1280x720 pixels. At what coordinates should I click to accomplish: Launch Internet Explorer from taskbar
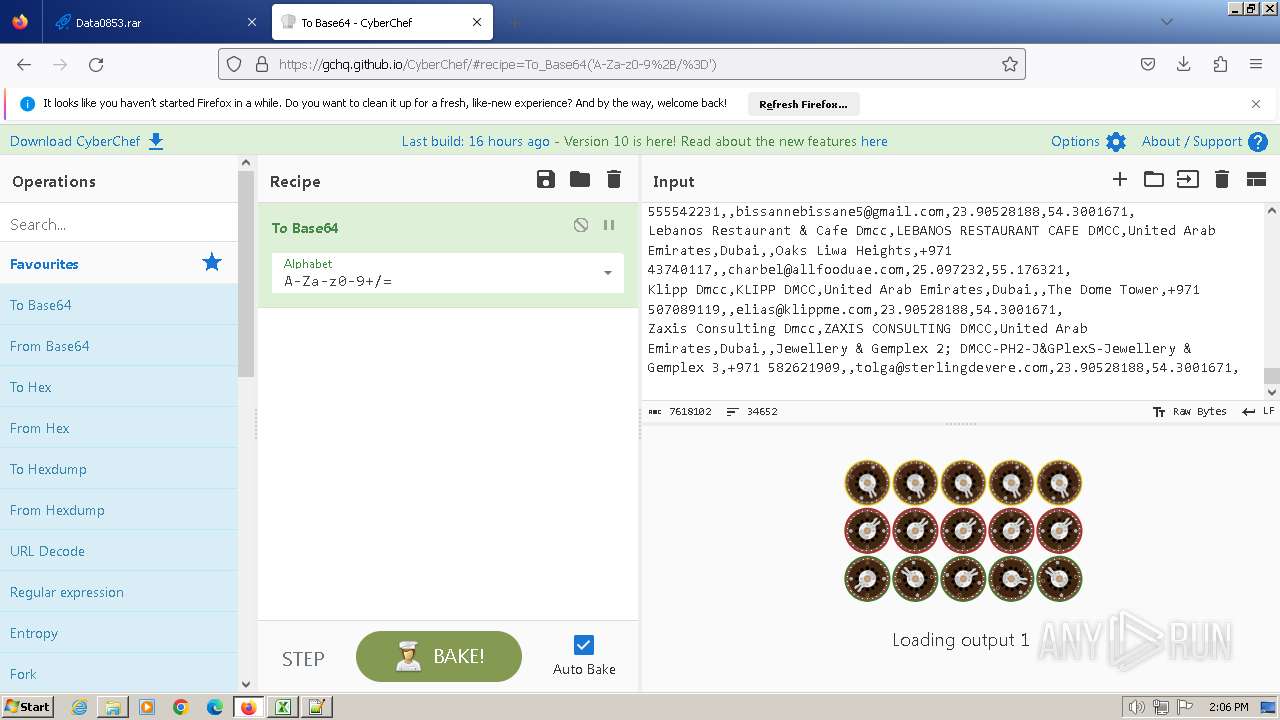click(x=79, y=707)
